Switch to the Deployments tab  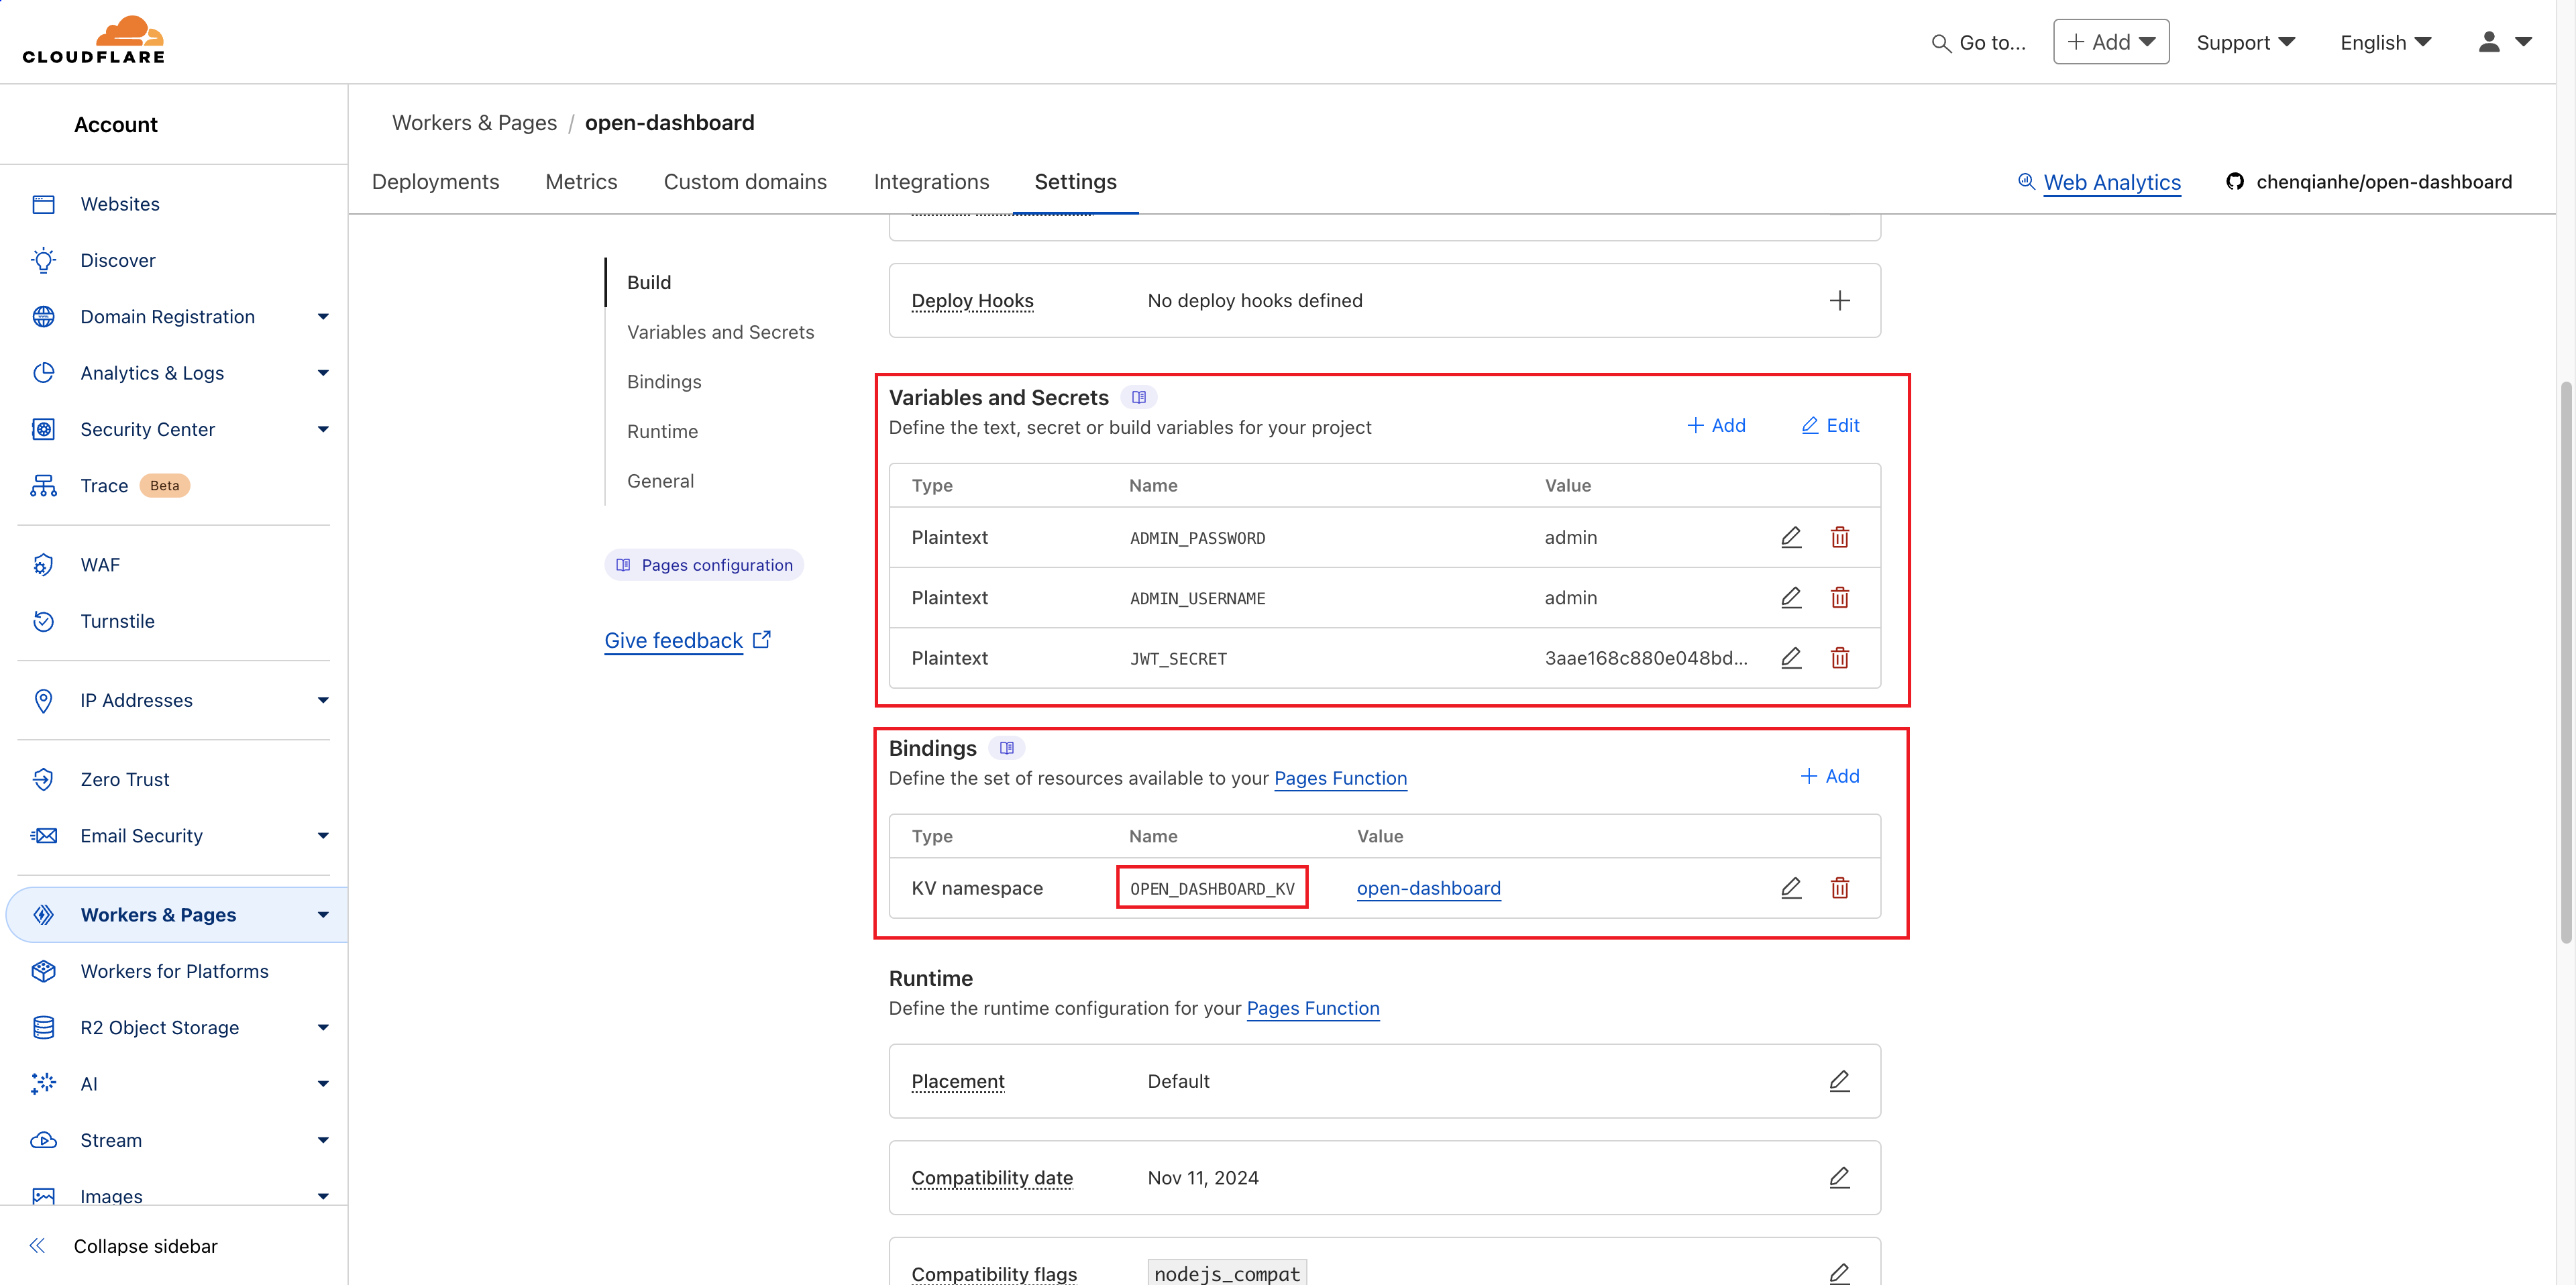click(435, 181)
